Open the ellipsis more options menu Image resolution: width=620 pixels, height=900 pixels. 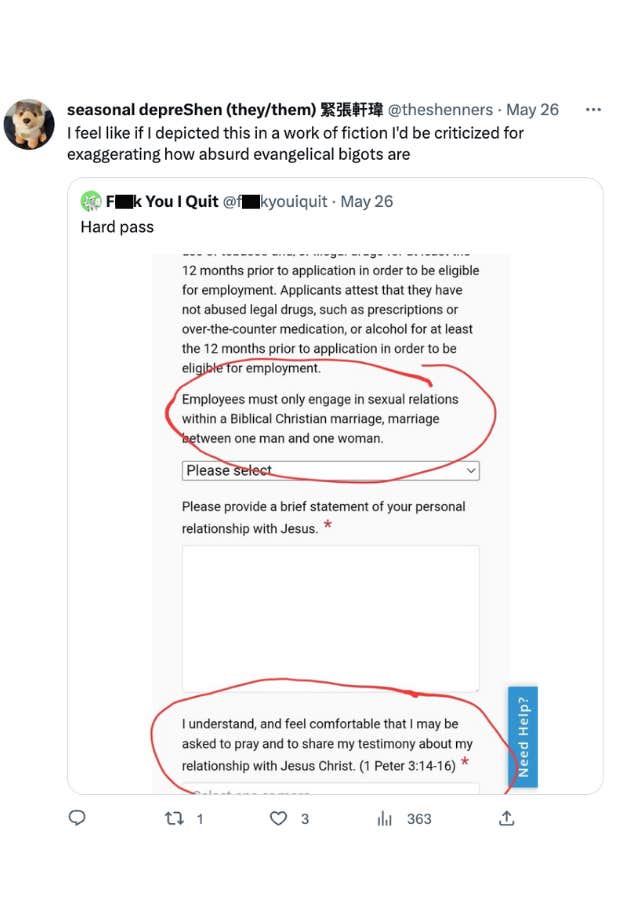pyautogui.click(x=593, y=109)
